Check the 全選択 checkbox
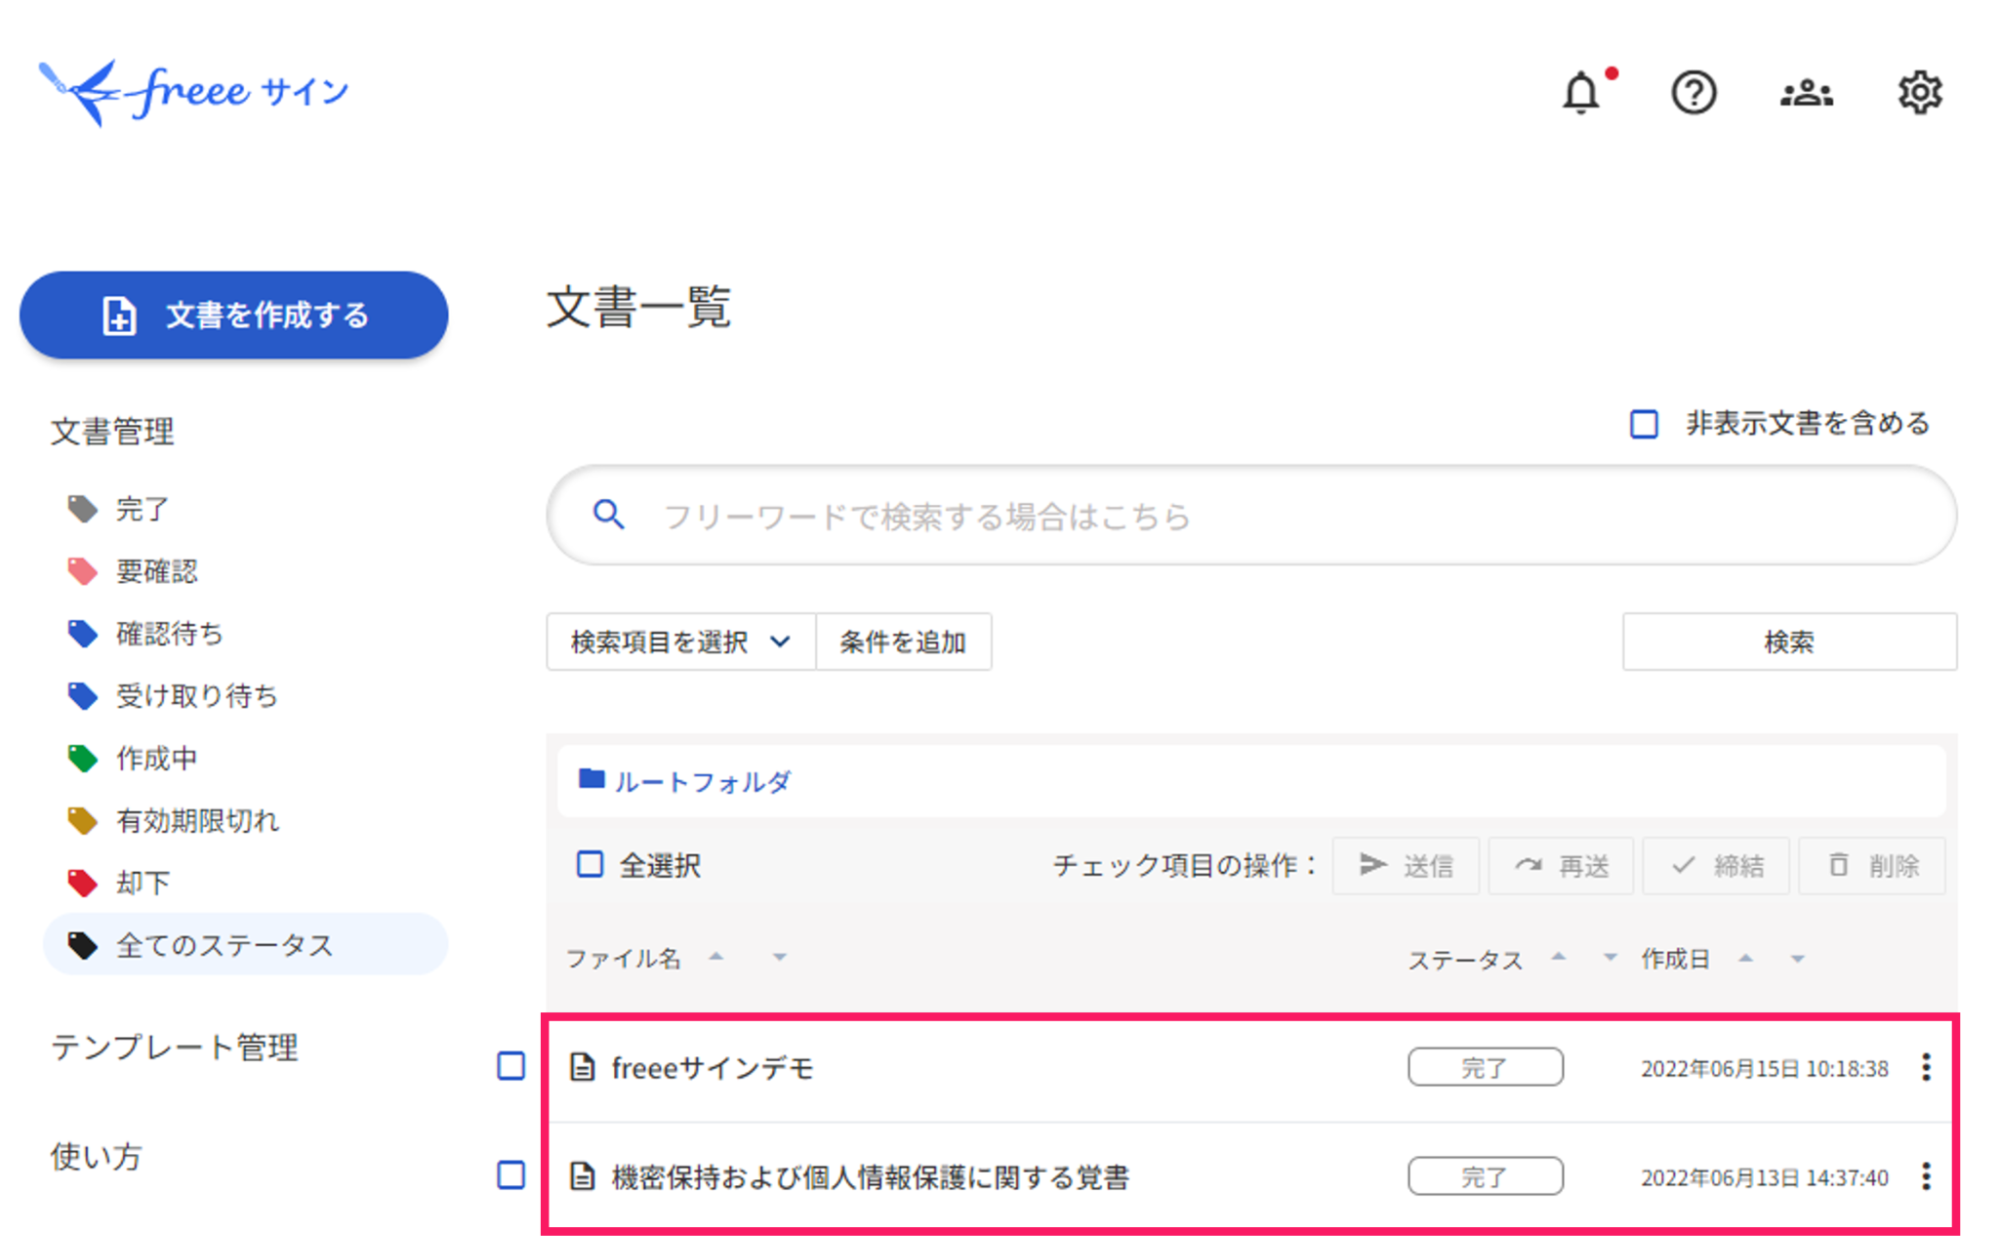This screenshot has height=1249, width=1998. click(x=590, y=864)
